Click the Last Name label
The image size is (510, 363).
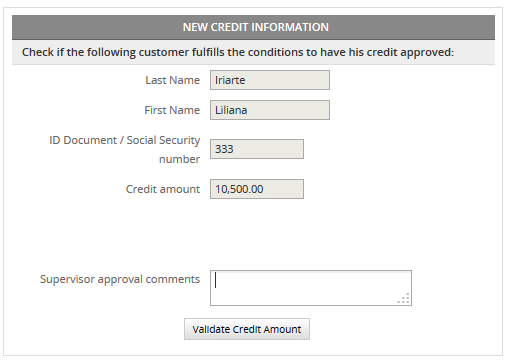click(x=172, y=80)
